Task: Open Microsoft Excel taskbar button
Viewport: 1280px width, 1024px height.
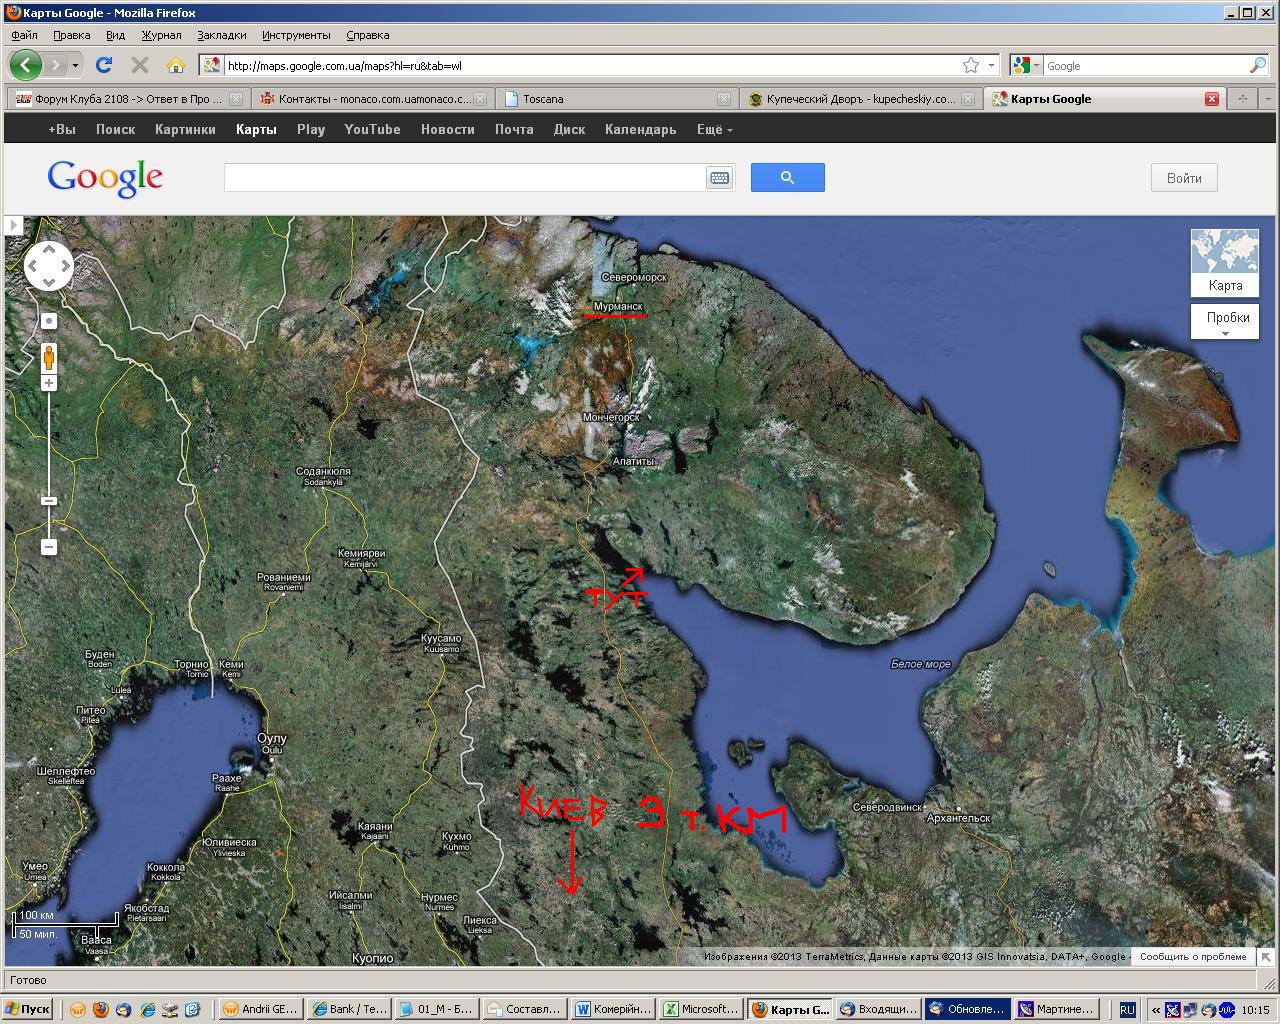Action: click(701, 1009)
